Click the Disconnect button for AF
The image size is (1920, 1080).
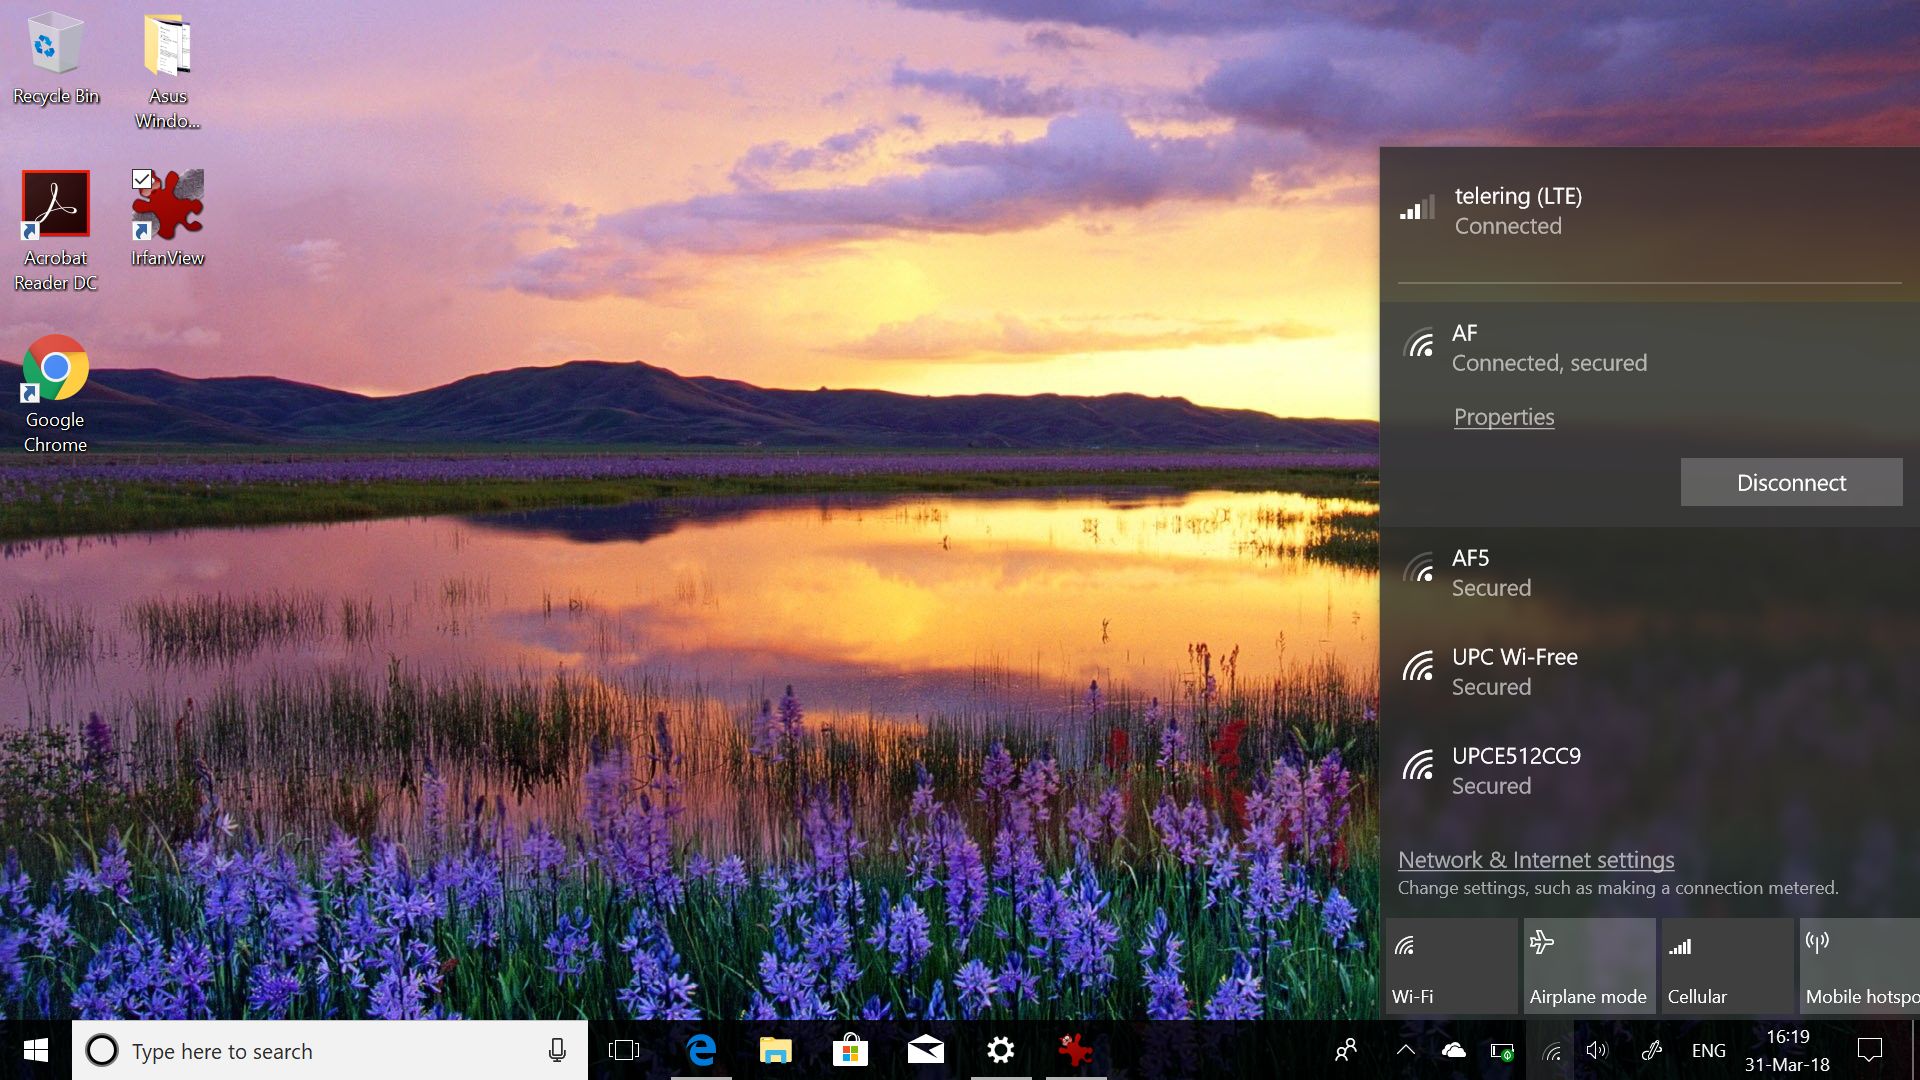pos(1790,483)
